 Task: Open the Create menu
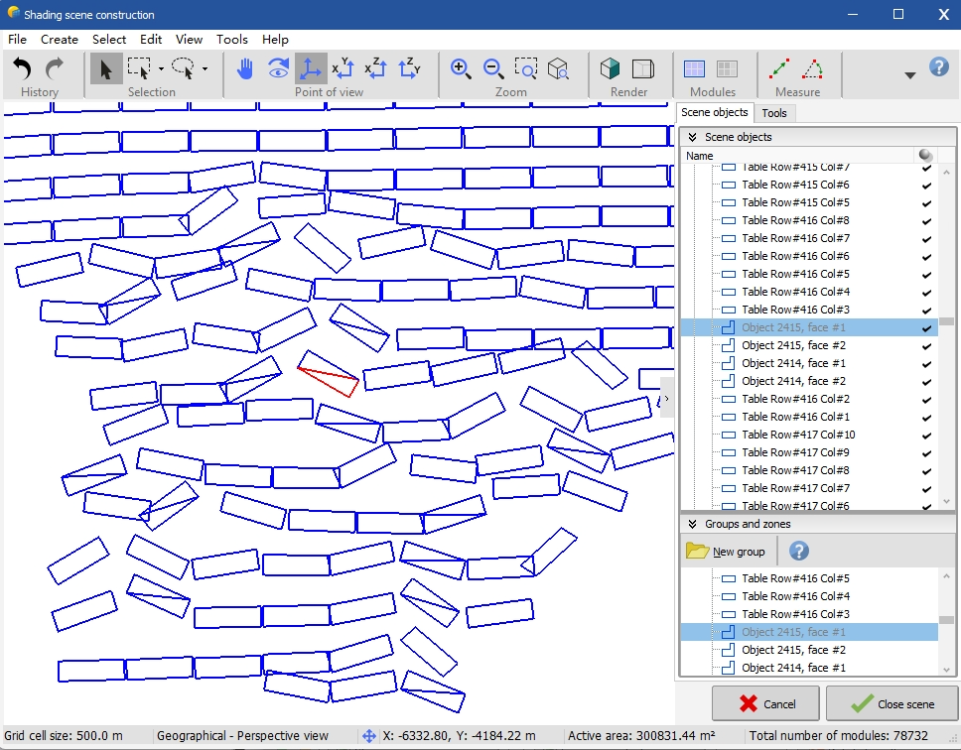(x=59, y=40)
